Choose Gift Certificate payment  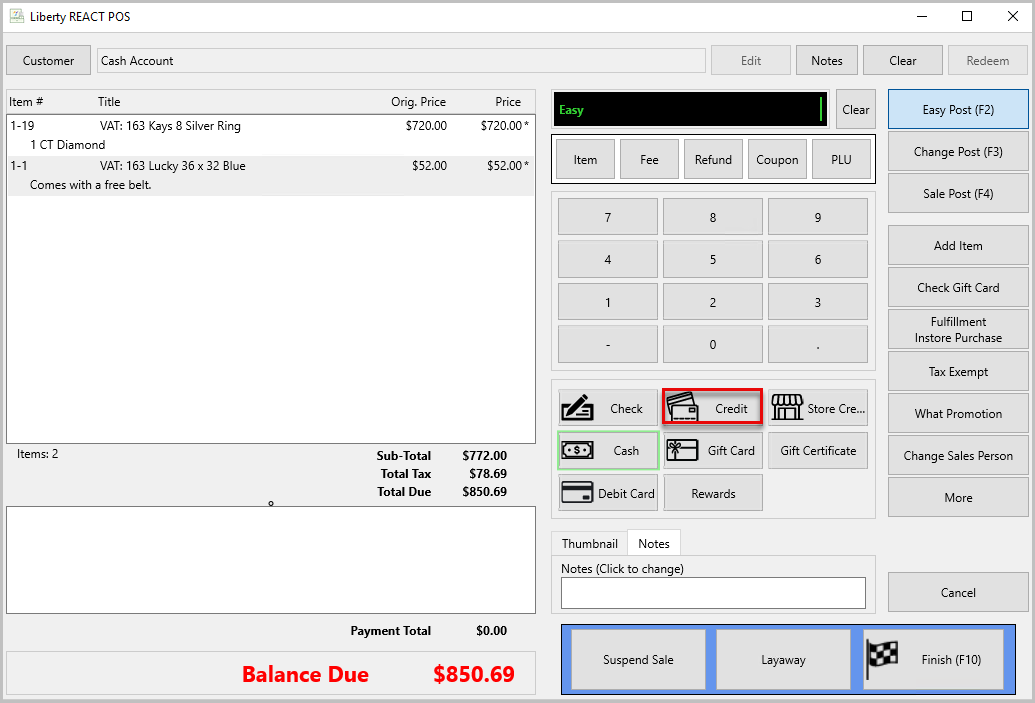(818, 450)
